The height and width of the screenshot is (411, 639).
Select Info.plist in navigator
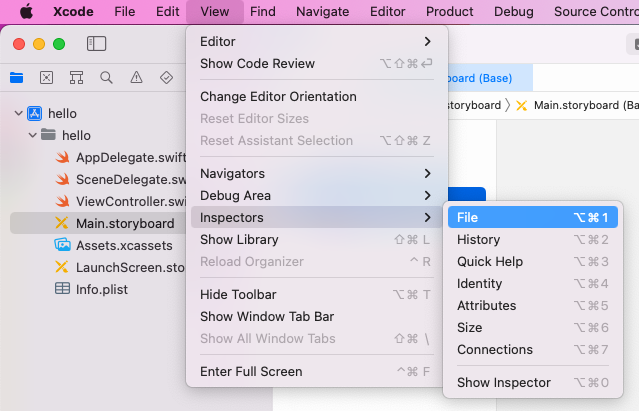coord(102,290)
